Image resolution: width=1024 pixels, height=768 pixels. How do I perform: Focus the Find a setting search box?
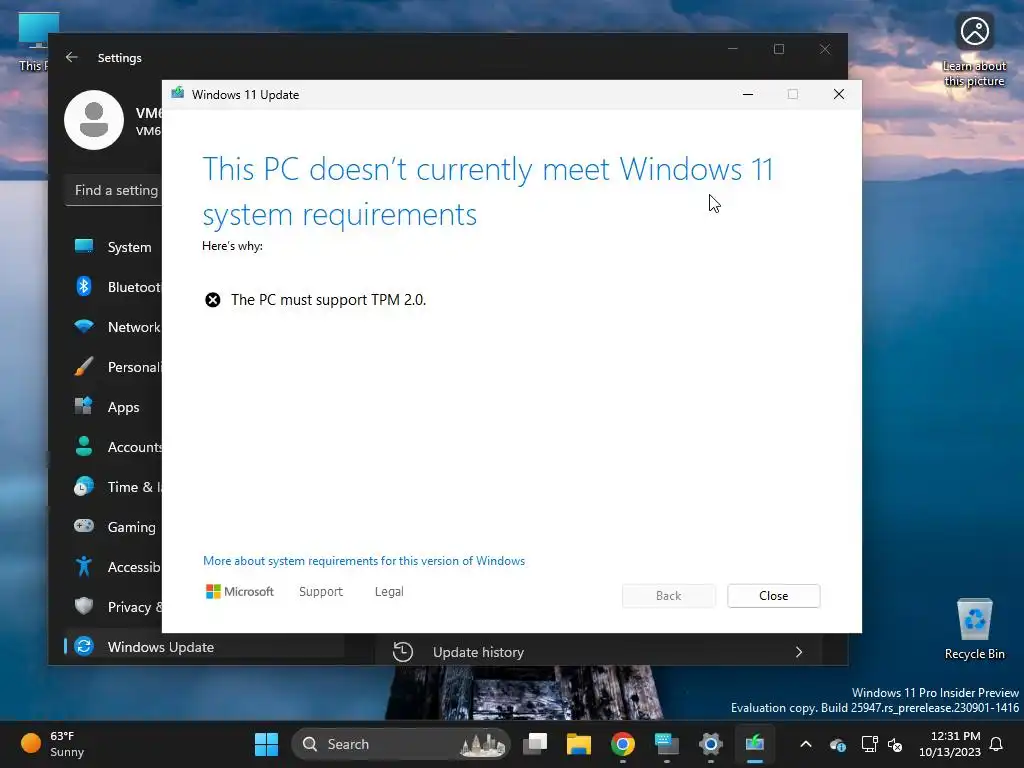click(x=115, y=190)
